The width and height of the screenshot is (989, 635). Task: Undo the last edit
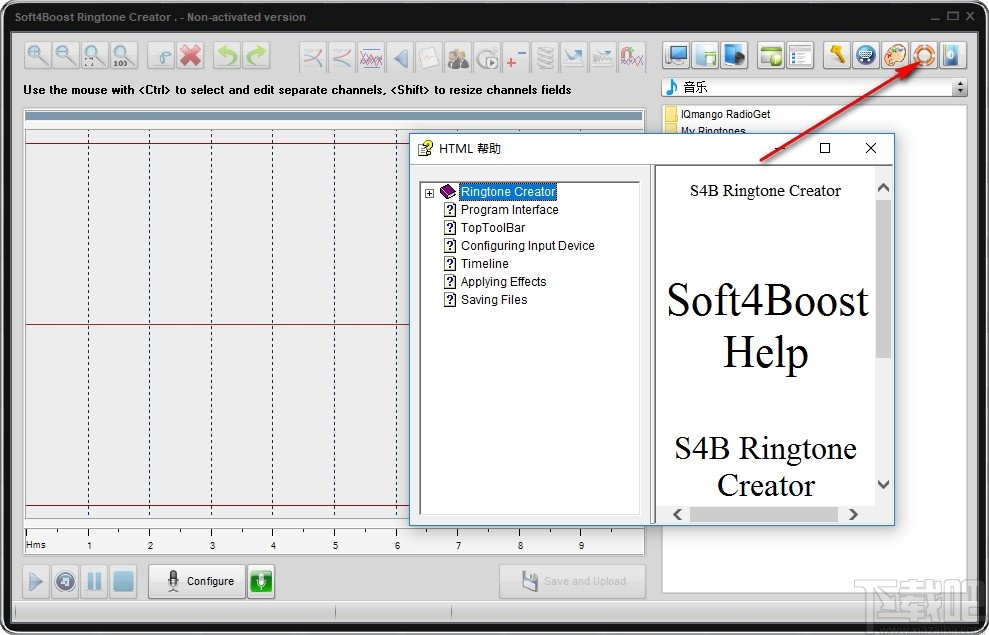(x=226, y=56)
